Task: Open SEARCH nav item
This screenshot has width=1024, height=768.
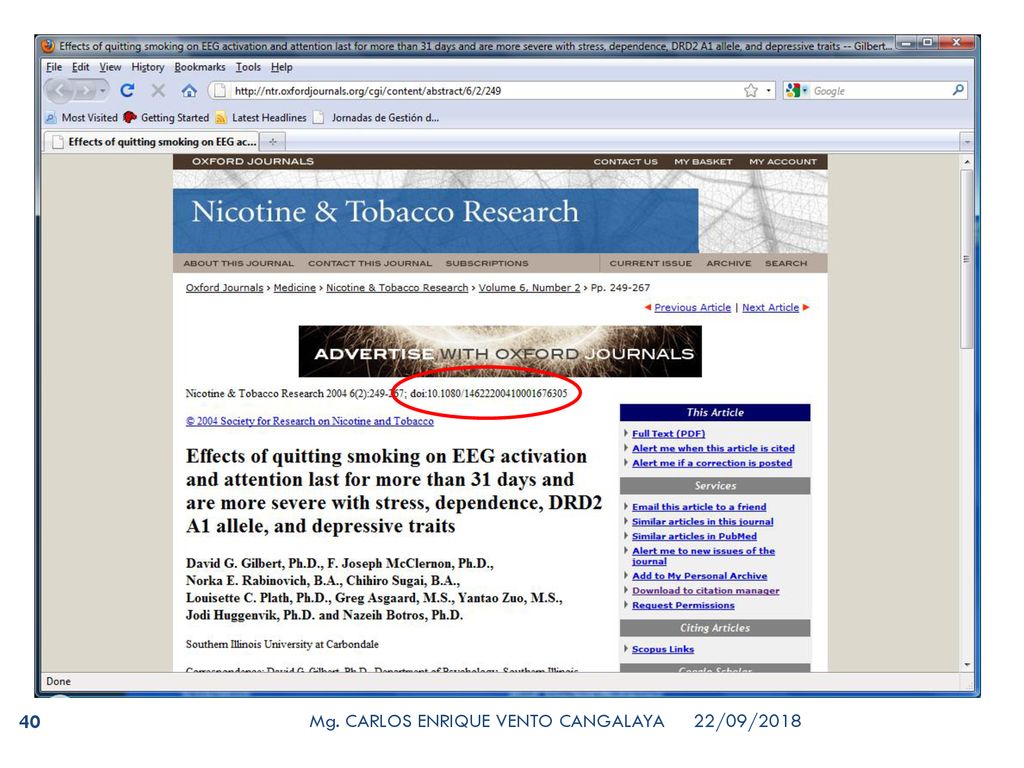Action: [x=786, y=263]
